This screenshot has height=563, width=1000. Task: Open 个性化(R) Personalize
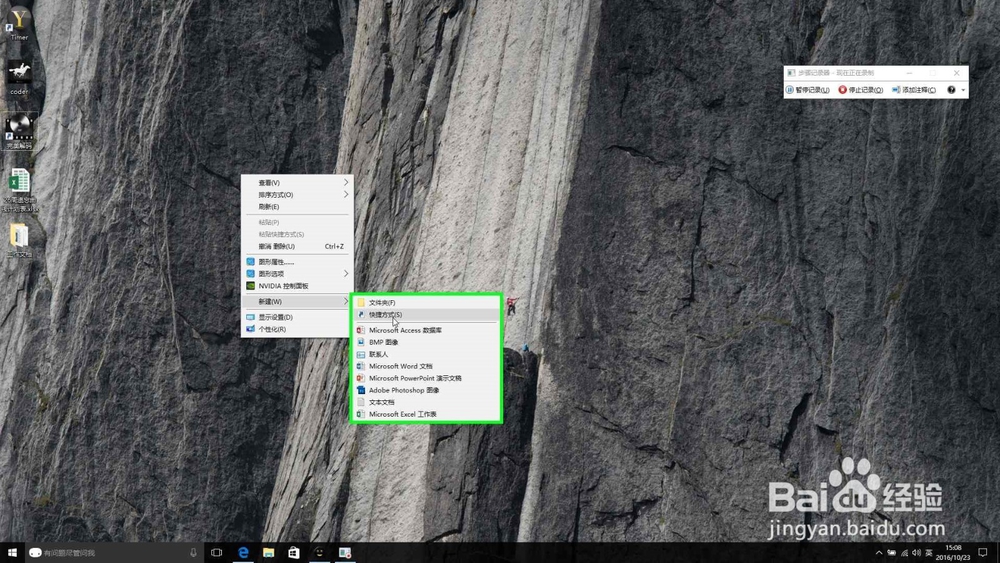[x=297, y=329]
